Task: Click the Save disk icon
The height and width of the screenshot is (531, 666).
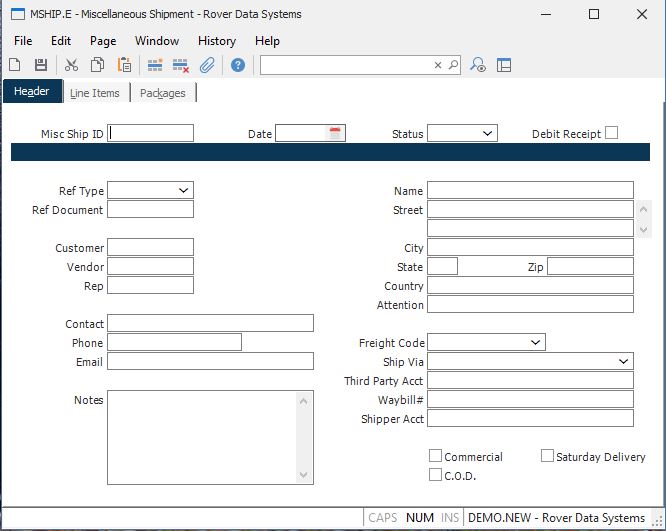Action: click(x=41, y=65)
